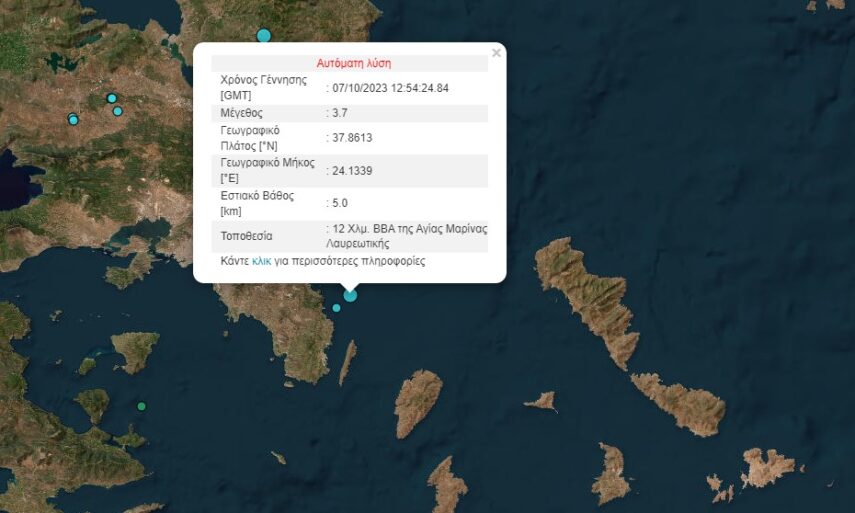The height and width of the screenshot is (513, 855).
Task: Click the red 'Αυτόματη λύση' popup title
Action: click(x=354, y=63)
